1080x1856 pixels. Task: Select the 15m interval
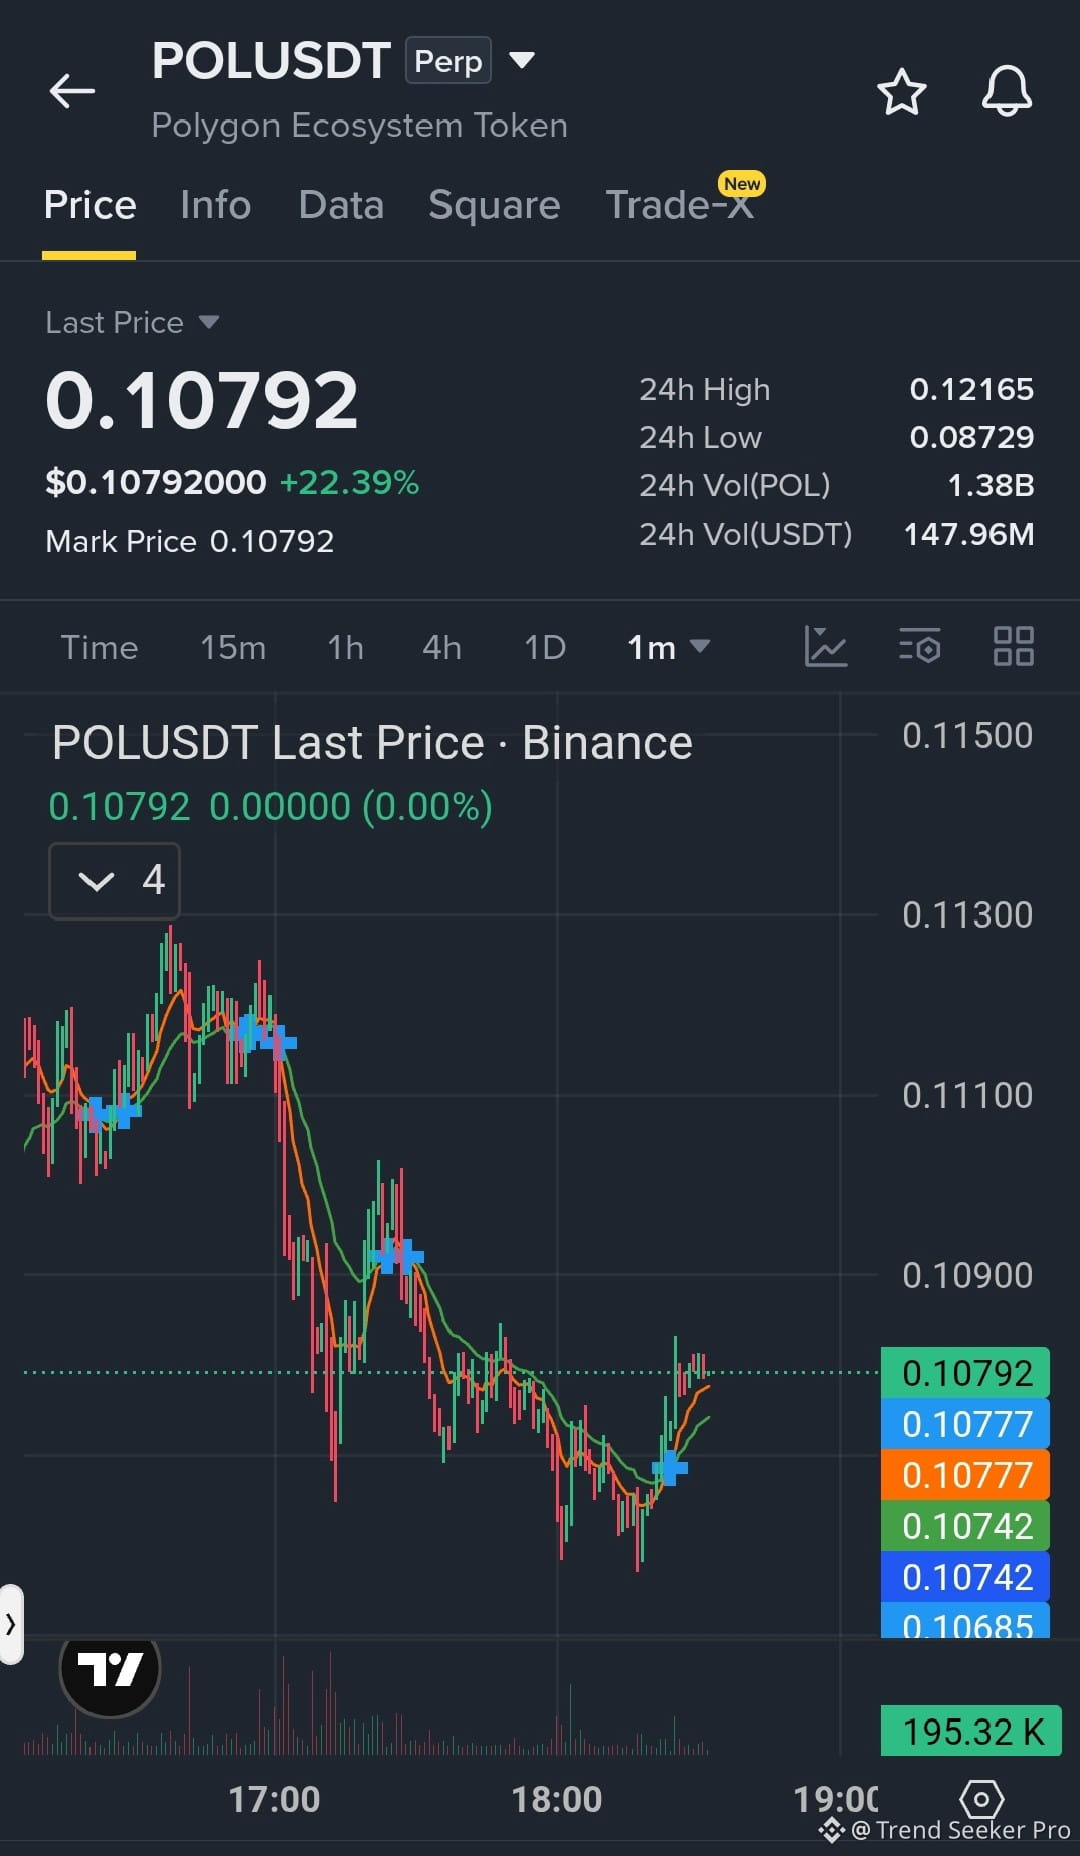tap(233, 647)
